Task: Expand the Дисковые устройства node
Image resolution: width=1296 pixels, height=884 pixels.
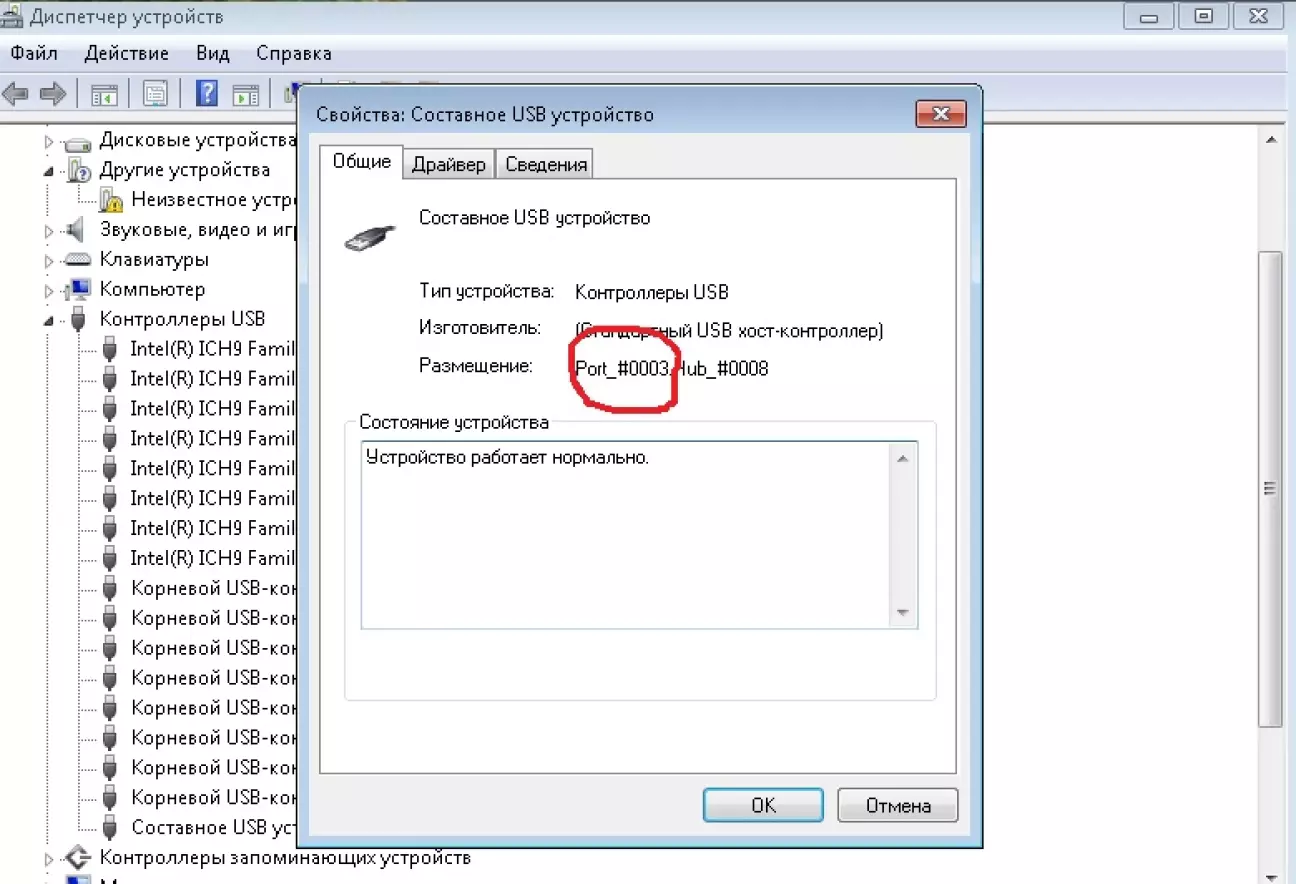Action: point(49,141)
